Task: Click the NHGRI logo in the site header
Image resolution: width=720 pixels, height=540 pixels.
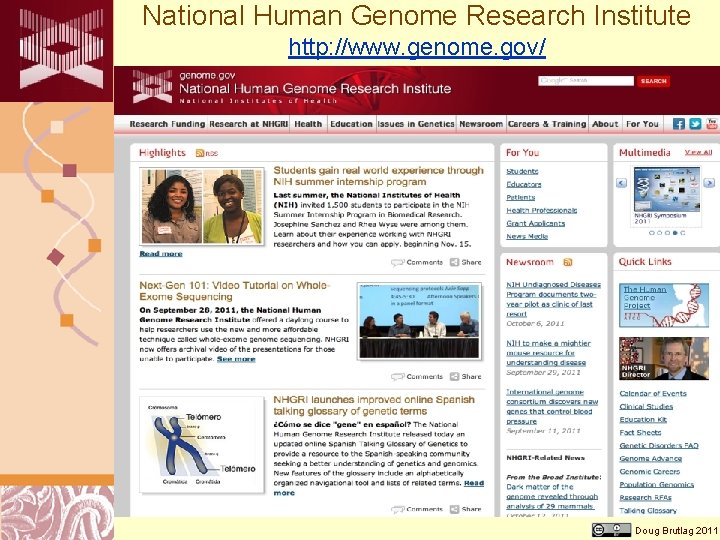Action: [152, 86]
